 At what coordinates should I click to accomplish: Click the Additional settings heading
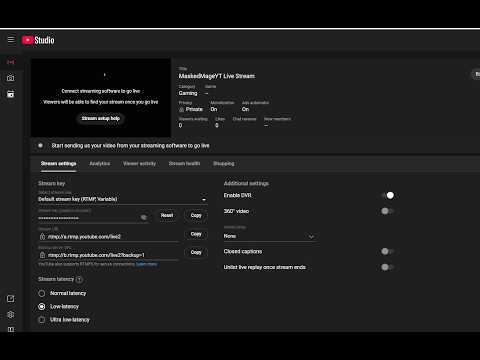(246, 183)
